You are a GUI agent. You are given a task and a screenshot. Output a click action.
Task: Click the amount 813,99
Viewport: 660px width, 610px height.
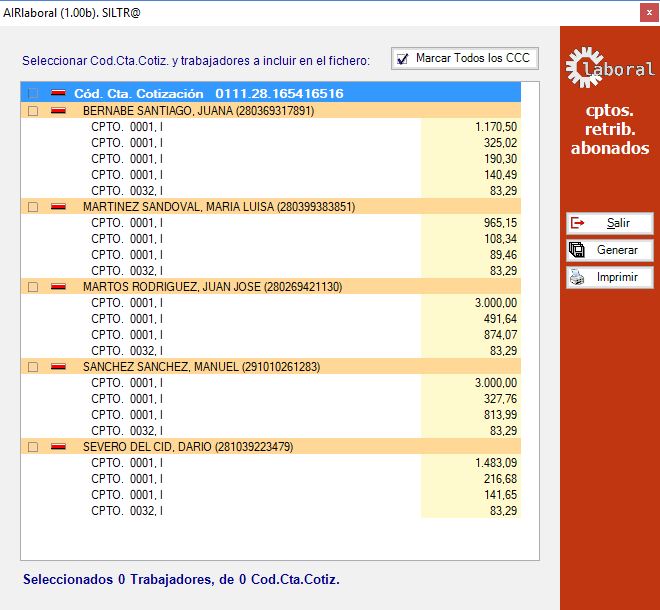500,415
